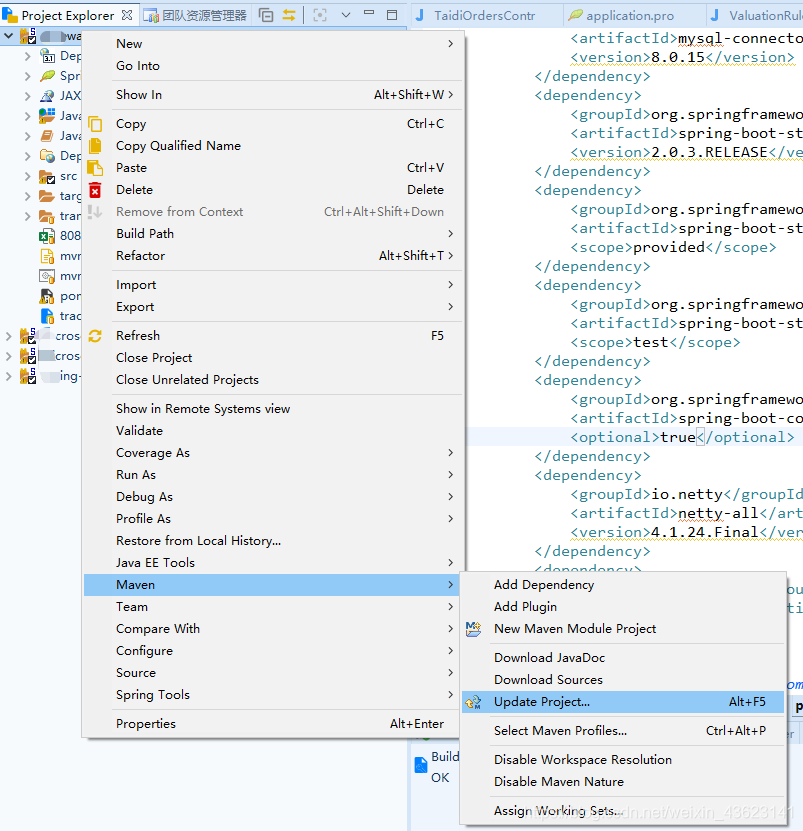Click the focus on active task icon
The height and width of the screenshot is (831, 803).
coord(320,15)
